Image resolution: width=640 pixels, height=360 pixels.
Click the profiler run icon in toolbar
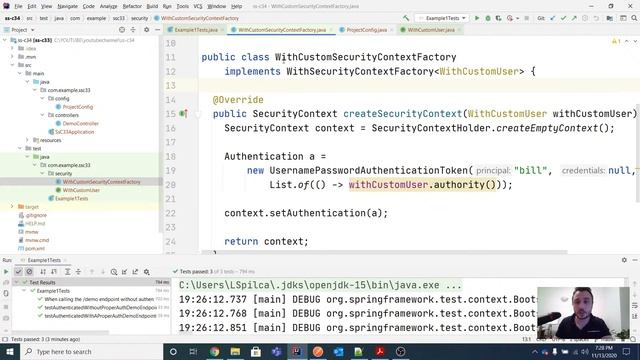[509, 18]
